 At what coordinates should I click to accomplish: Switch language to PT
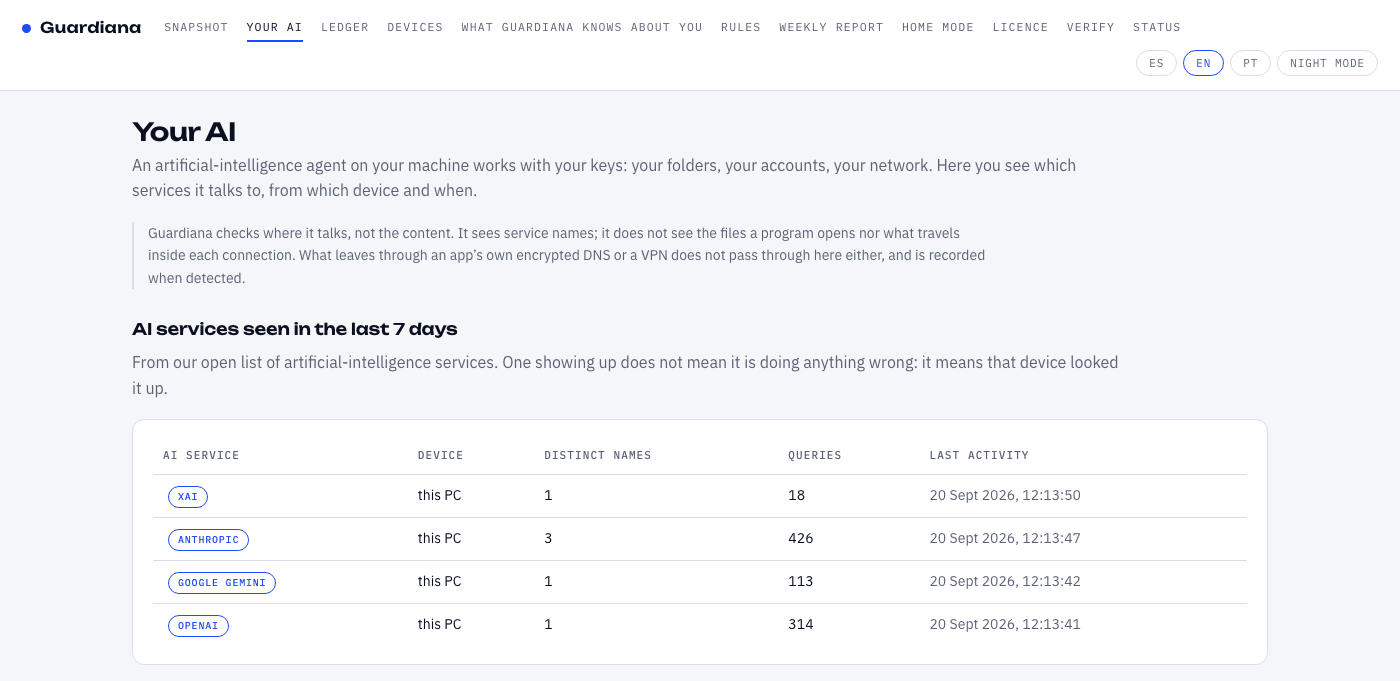(1250, 63)
